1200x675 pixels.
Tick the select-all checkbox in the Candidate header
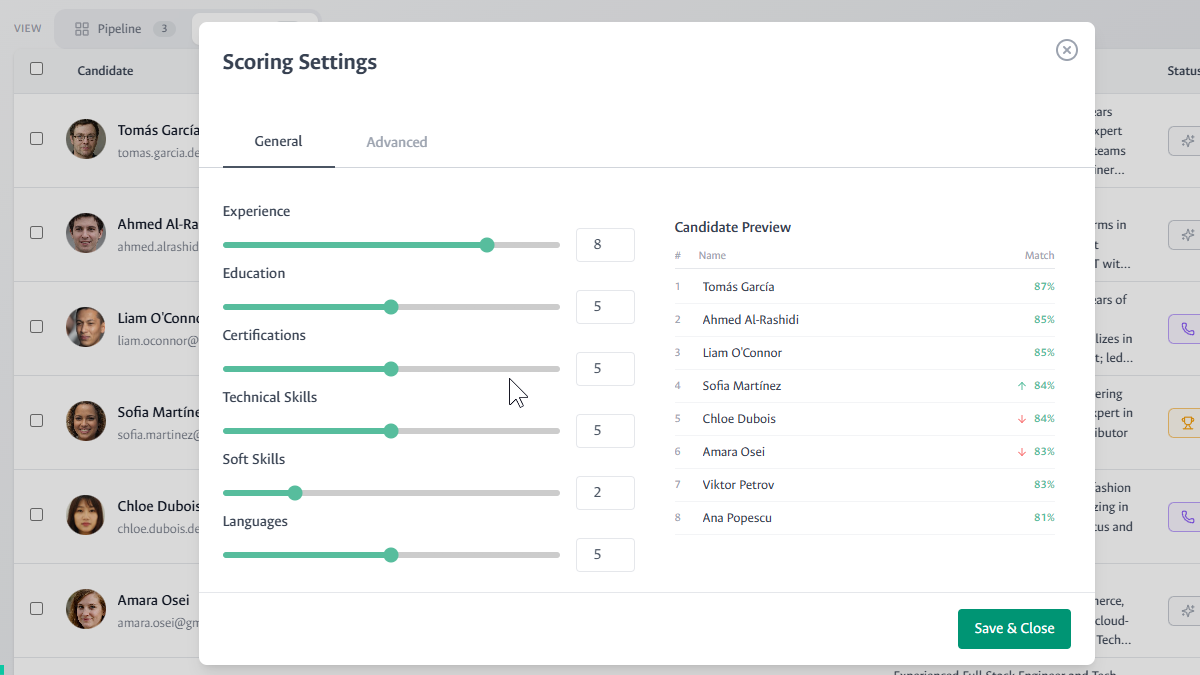[37, 69]
